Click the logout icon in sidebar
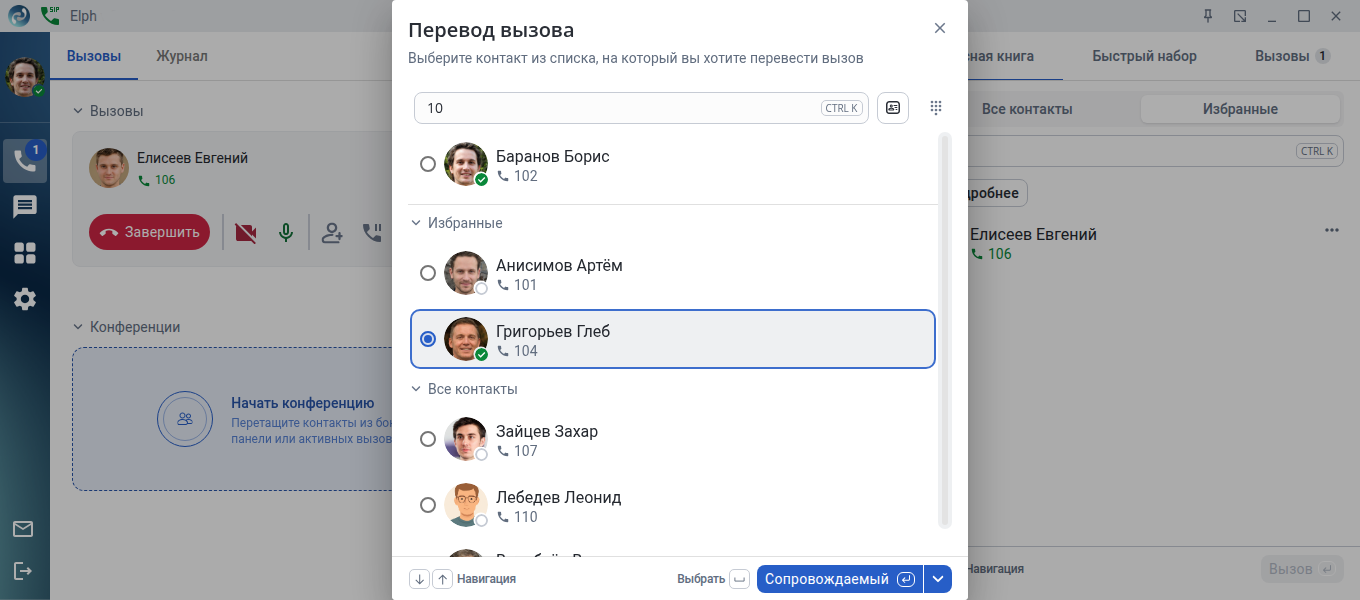The height and width of the screenshot is (600, 1360). pos(23,570)
